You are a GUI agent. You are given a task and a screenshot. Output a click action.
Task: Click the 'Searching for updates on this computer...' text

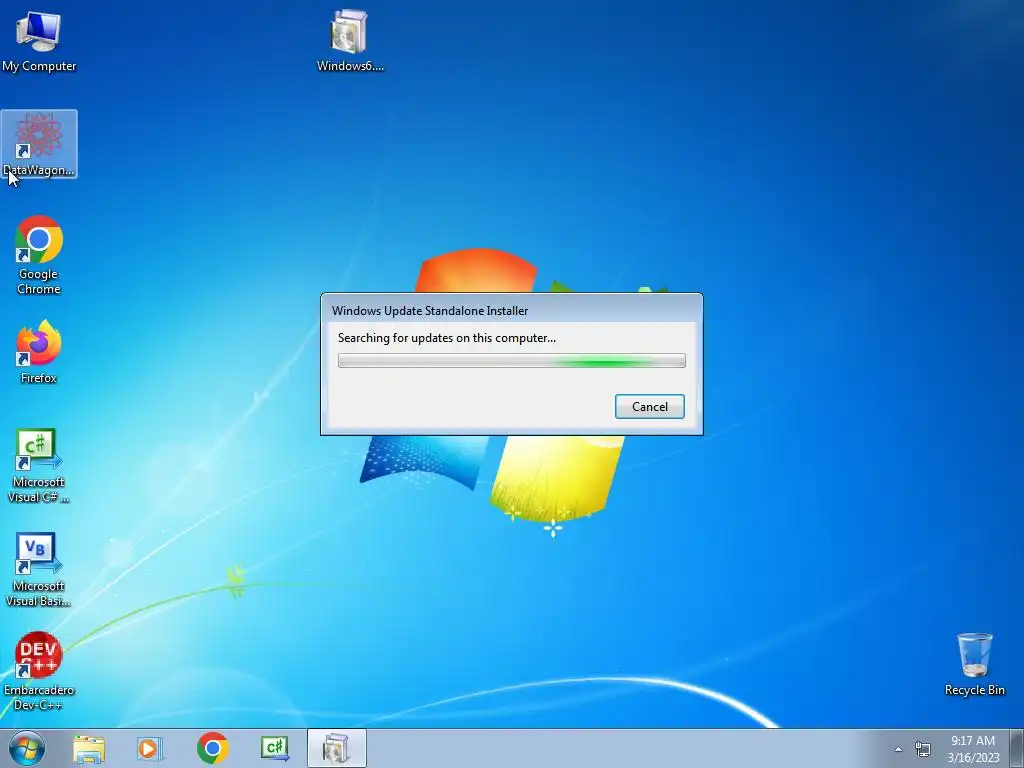[447, 338]
